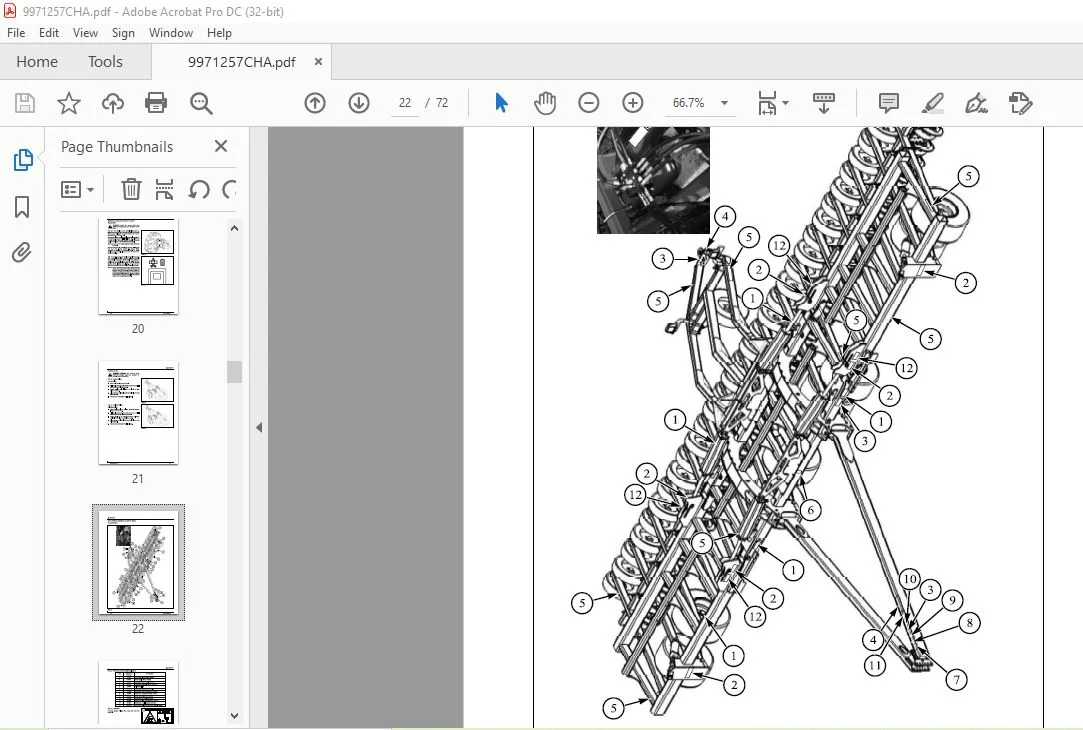Zoom out with minus button
Viewport: 1083px width, 730px height.
[x=588, y=103]
